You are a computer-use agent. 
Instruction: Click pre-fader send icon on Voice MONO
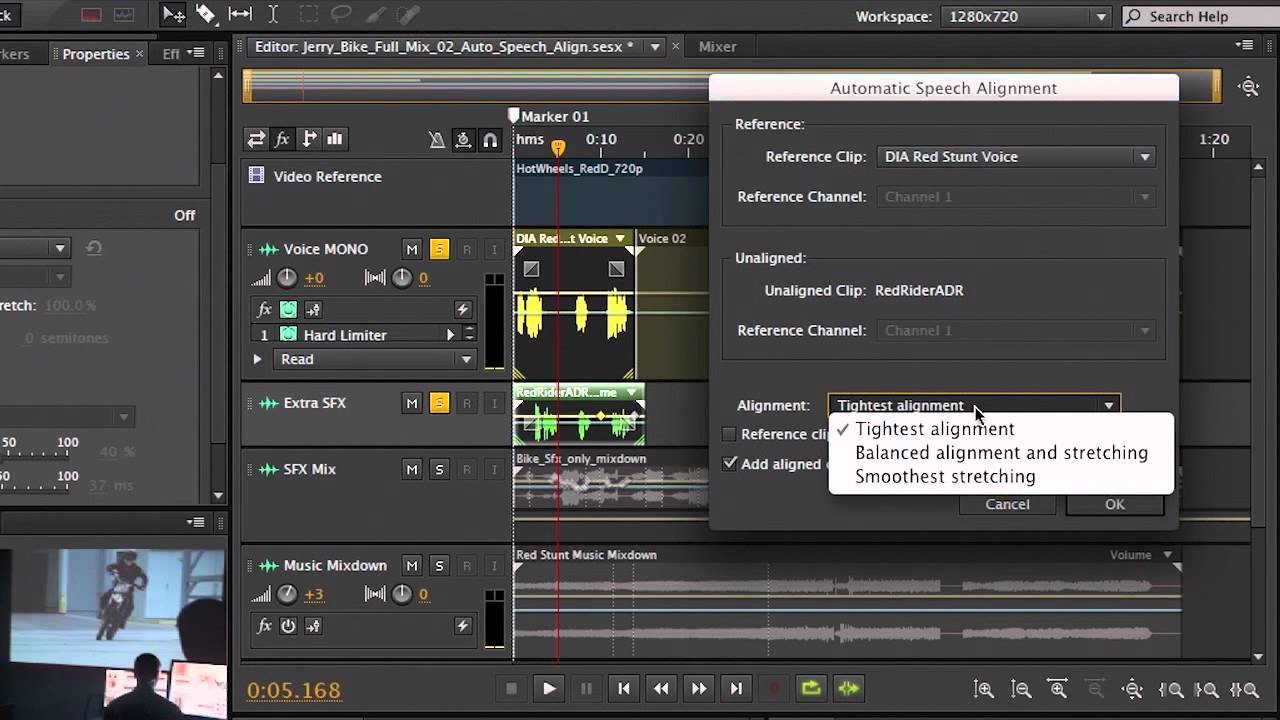[313, 309]
